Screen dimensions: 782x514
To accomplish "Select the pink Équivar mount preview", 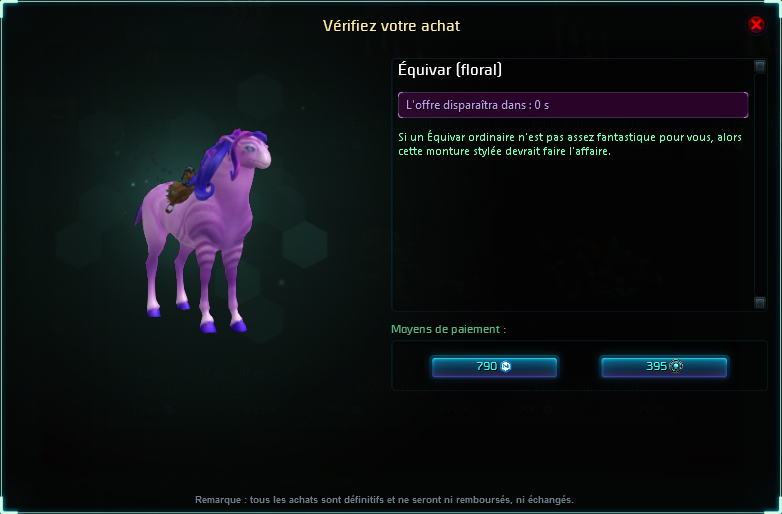I will (x=204, y=231).
